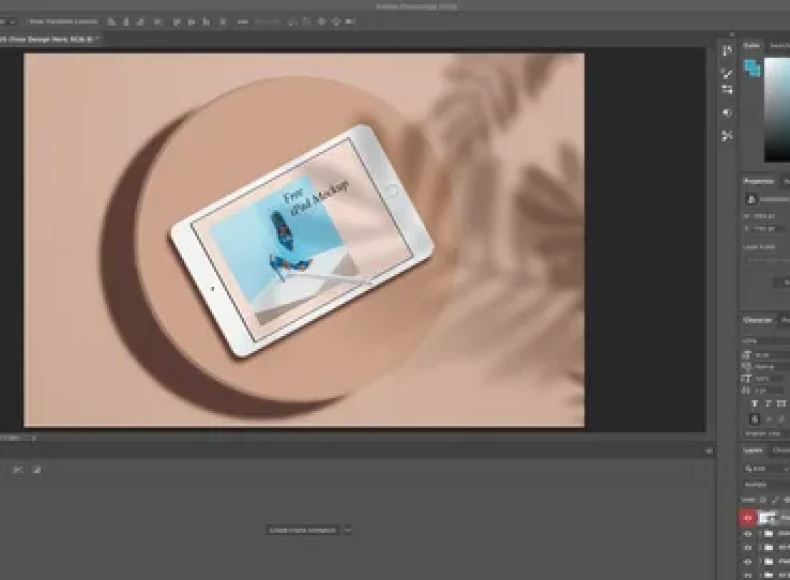Toggle the Show Transform Controls checkbox
The image size is (790, 580).
tap(23, 21)
